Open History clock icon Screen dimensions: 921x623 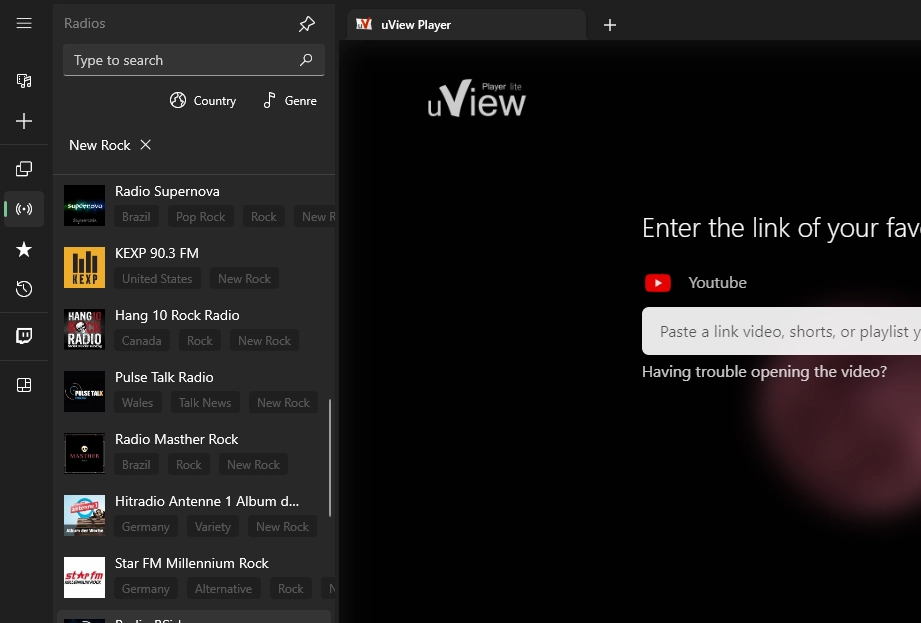(x=23, y=289)
